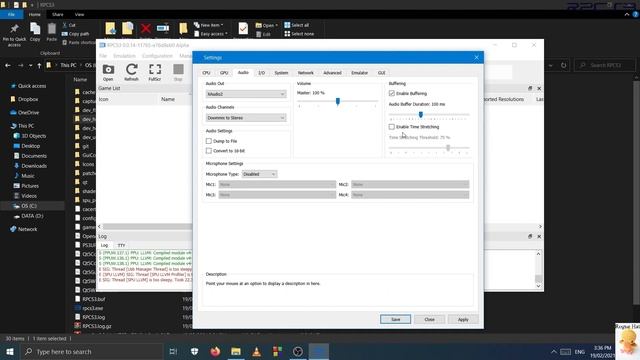Open File Explorer from the taskbar
This screenshot has height=360, width=640.
[x=236, y=351]
